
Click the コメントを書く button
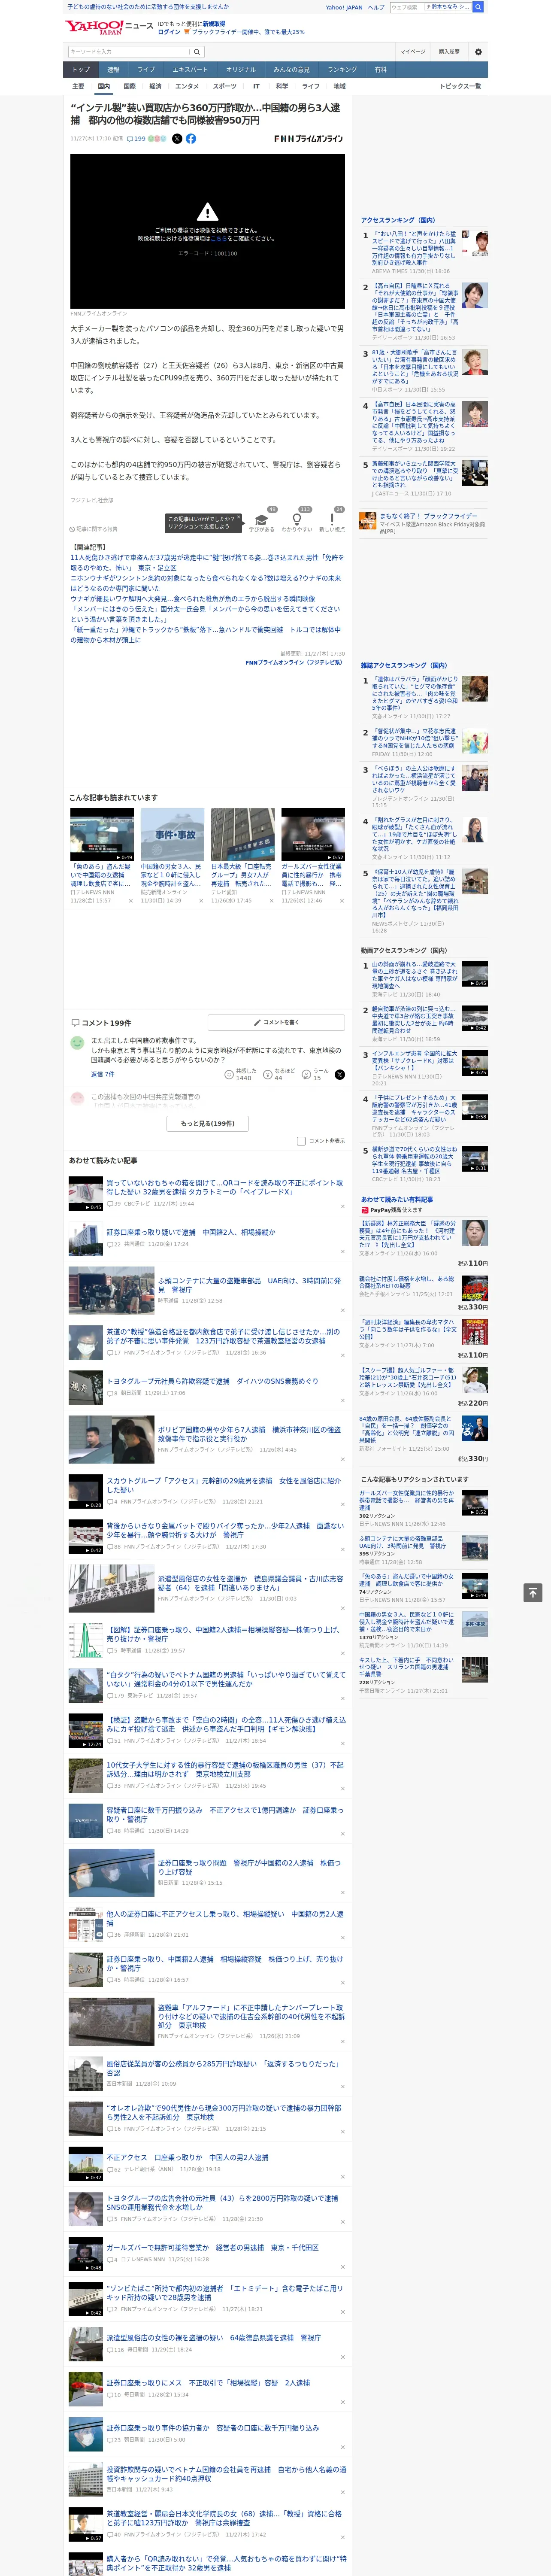(x=276, y=1022)
